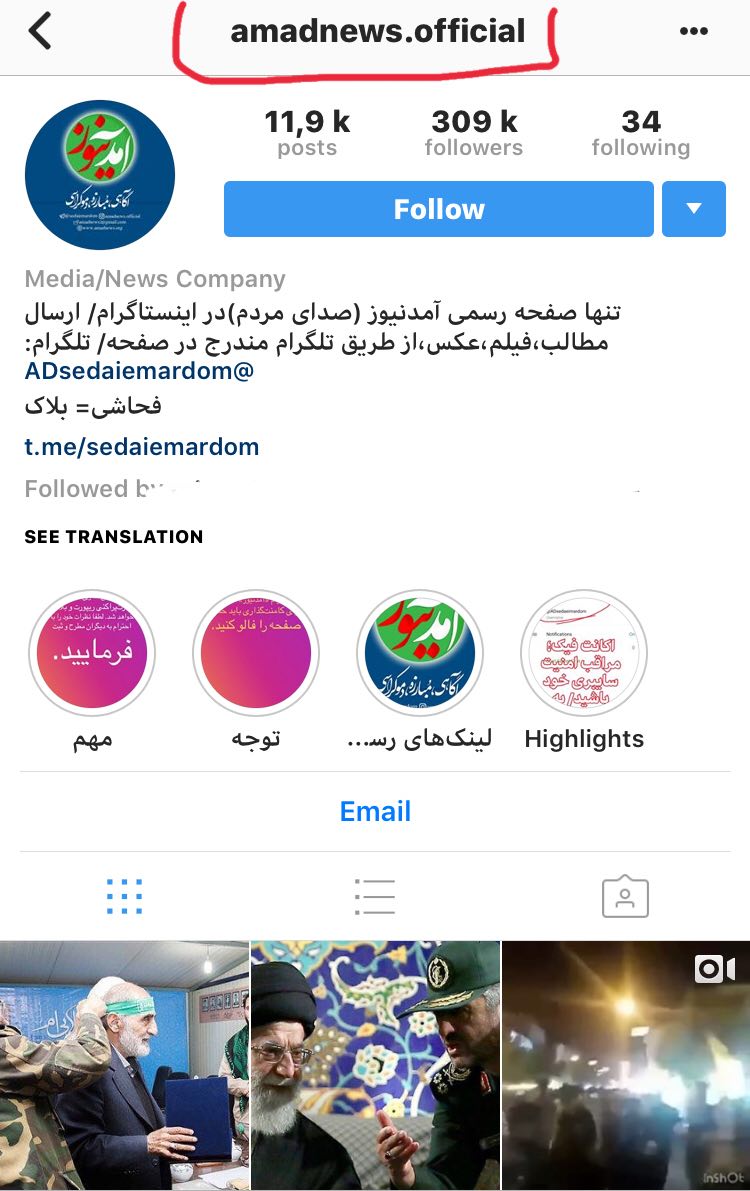Open the t.me/sedaiemardom link
This screenshot has height=1191, width=750.
(141, 447)
